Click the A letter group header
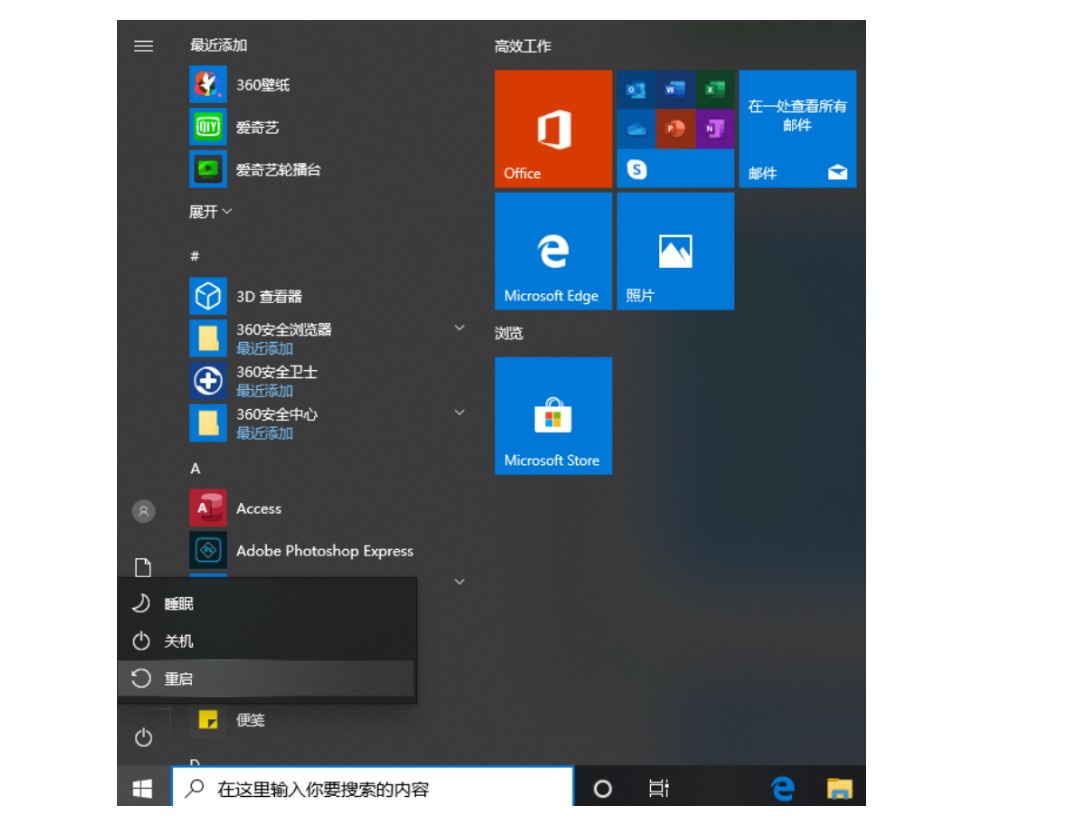This screenshot has width=1074, height=834. (x=195, y=468)
